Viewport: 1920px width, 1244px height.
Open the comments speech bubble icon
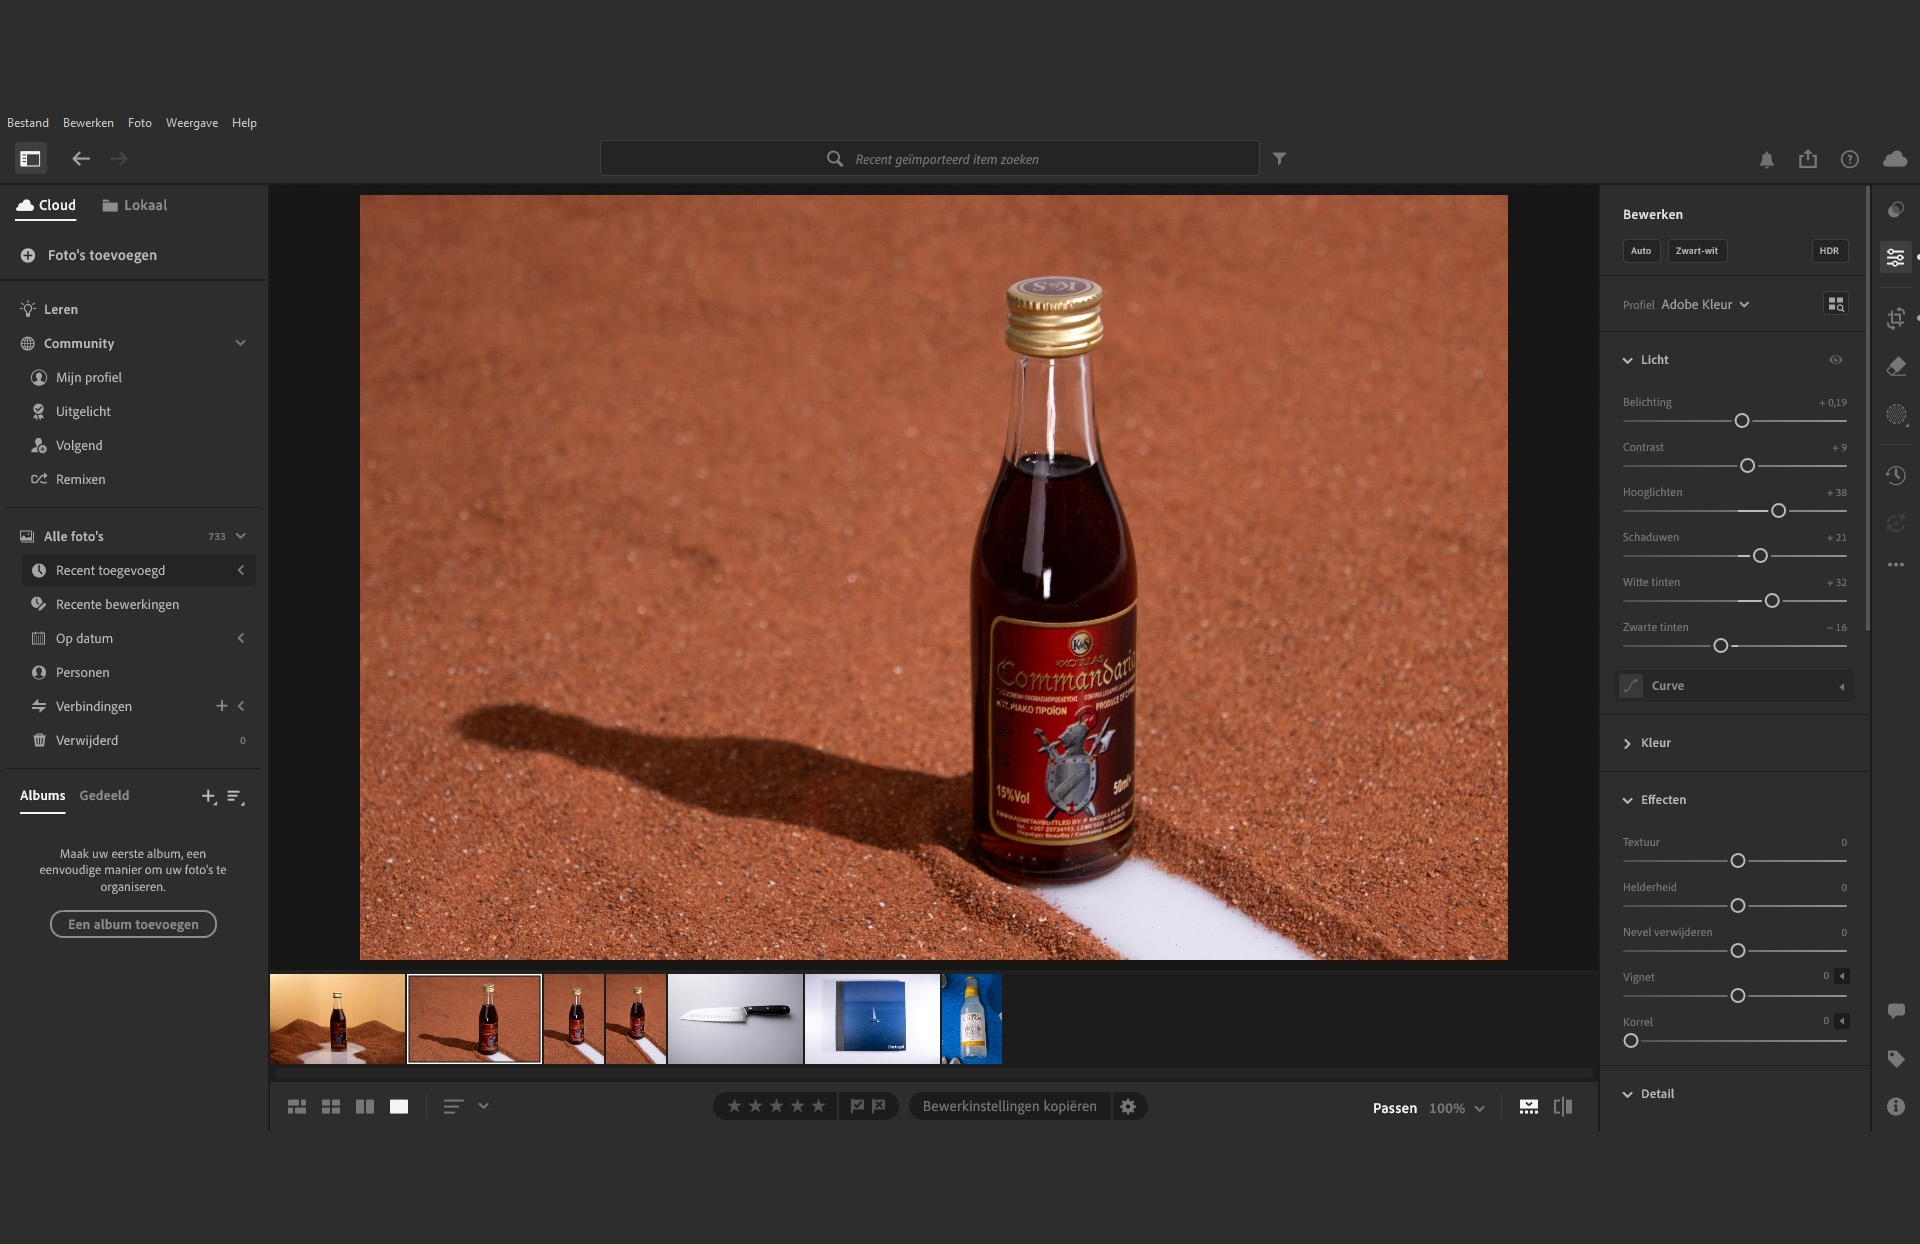click(x=1896, y=1011)
